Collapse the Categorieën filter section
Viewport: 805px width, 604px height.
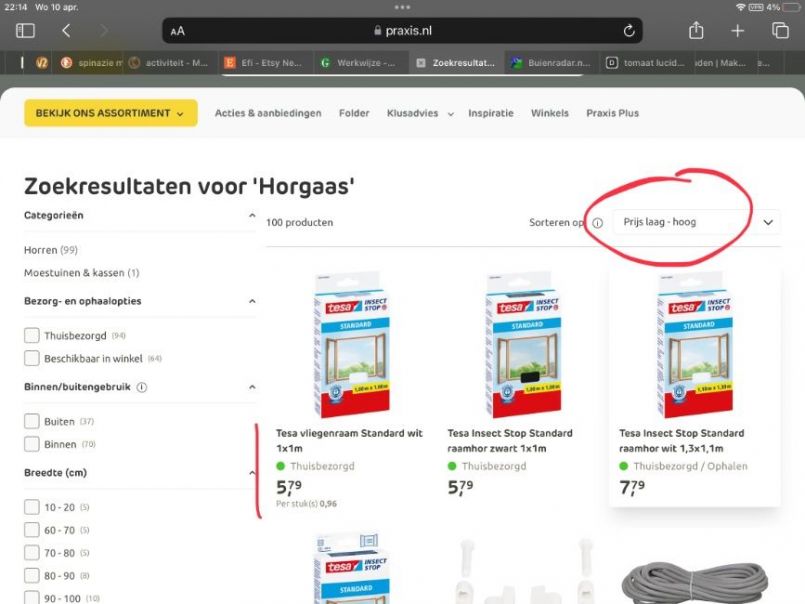tap(252, 215)
